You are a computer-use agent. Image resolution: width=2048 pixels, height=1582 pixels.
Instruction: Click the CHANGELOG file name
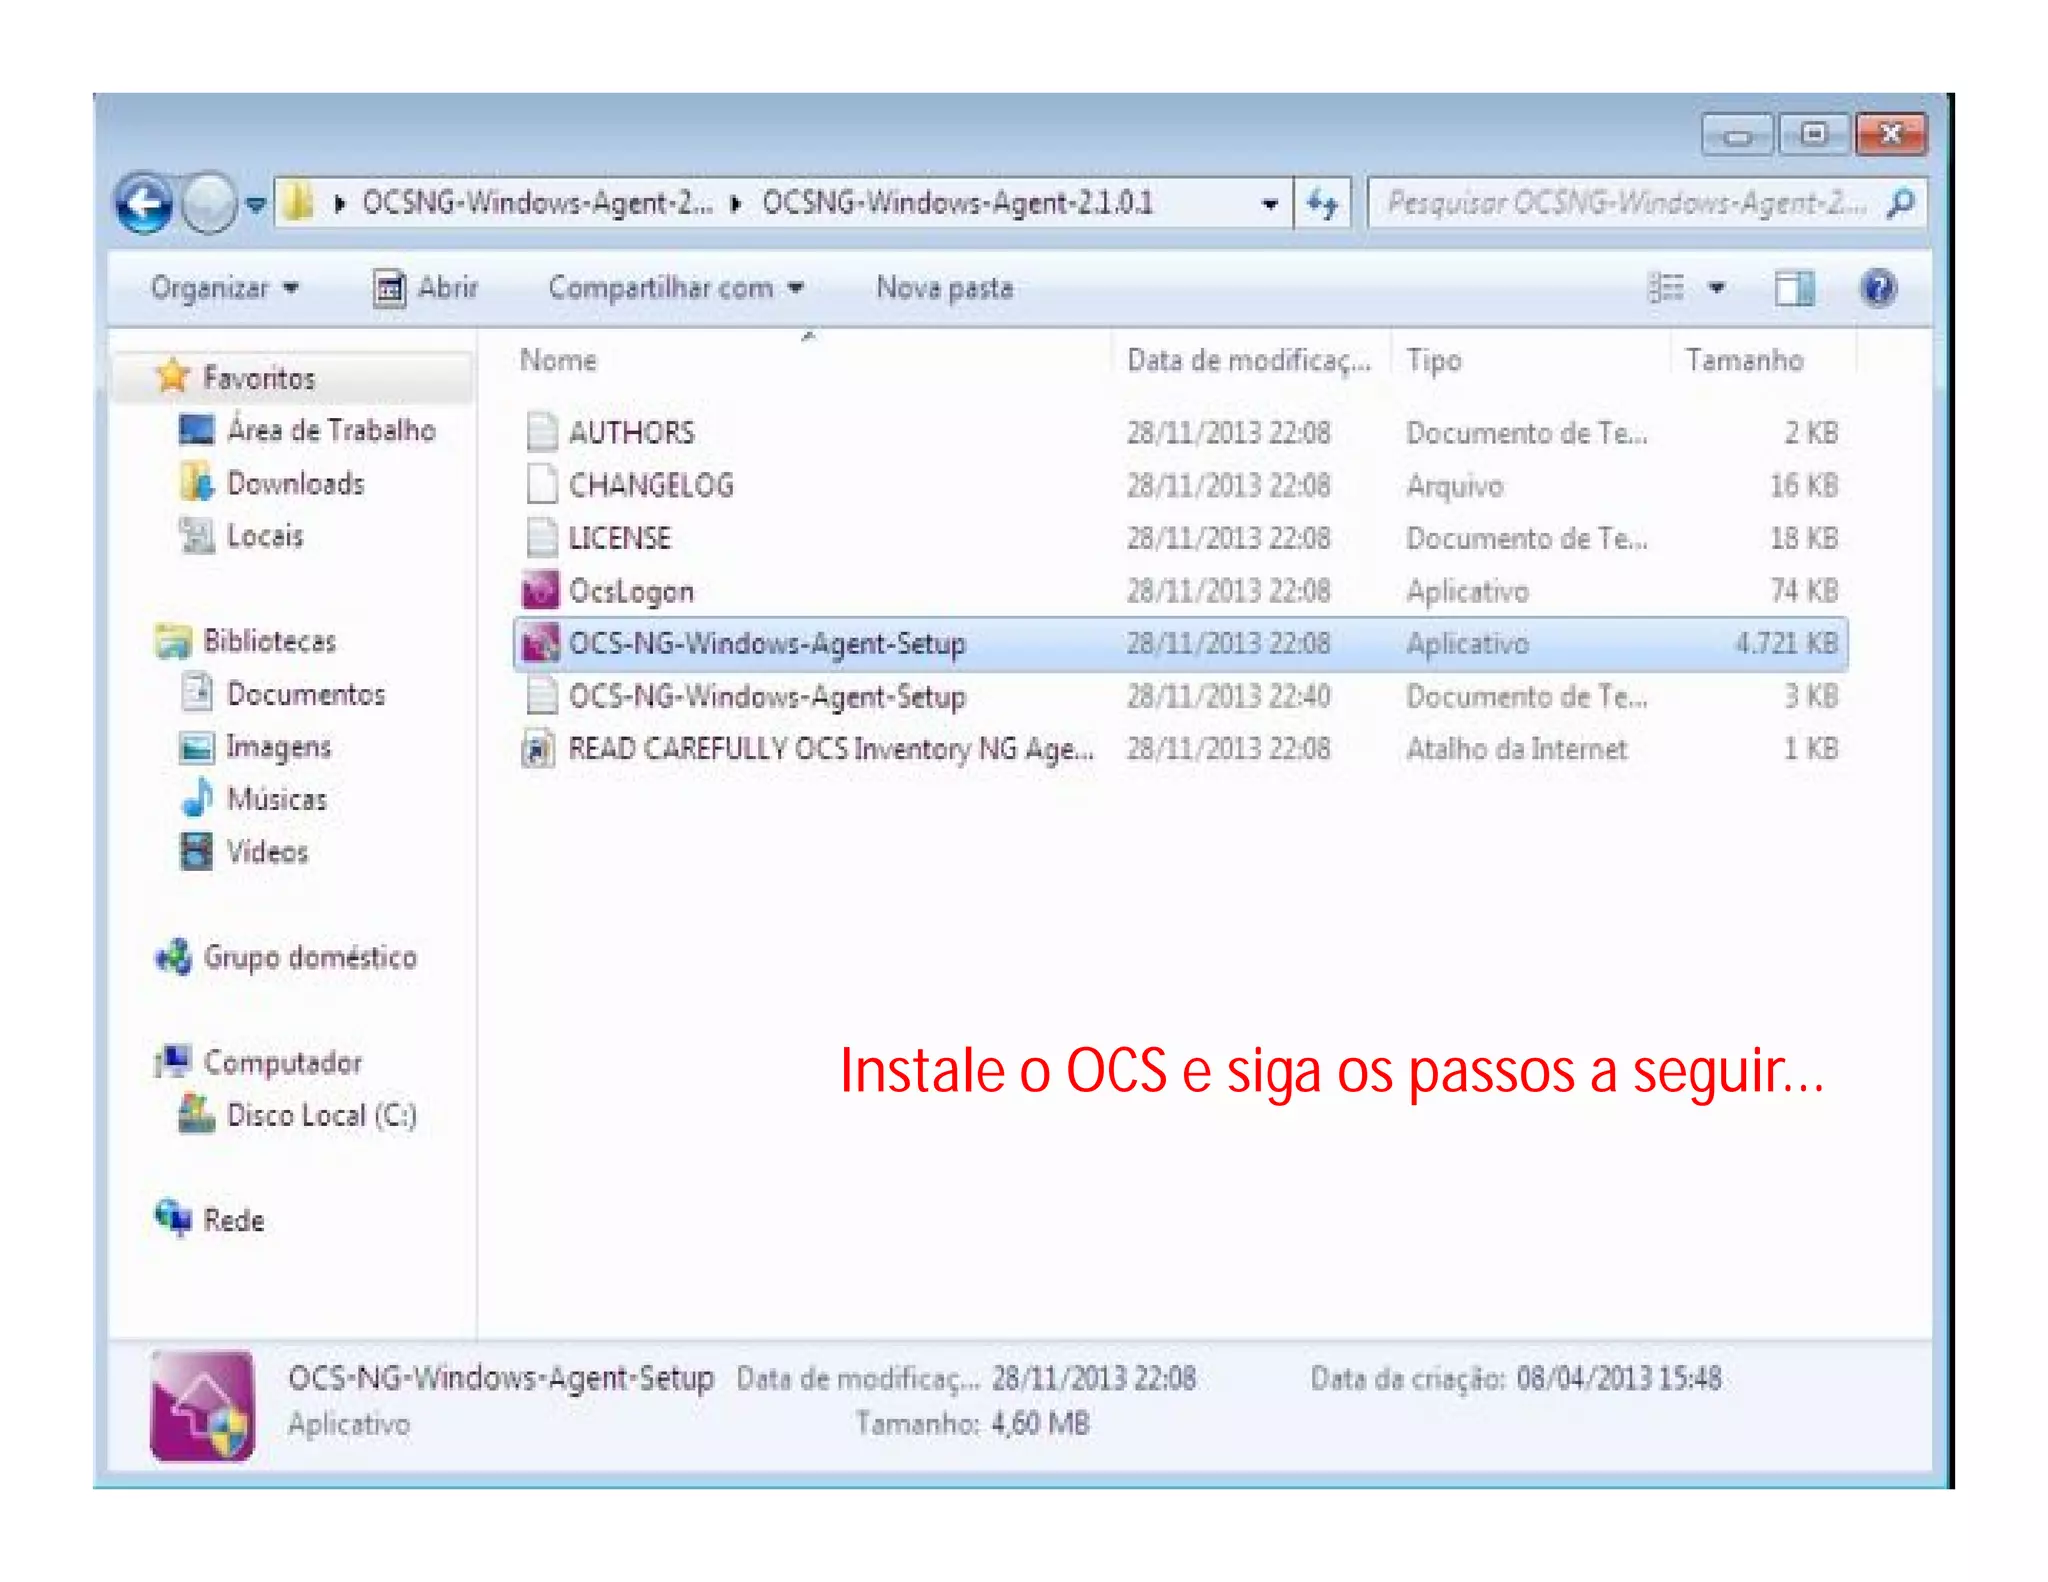point(651,485)
